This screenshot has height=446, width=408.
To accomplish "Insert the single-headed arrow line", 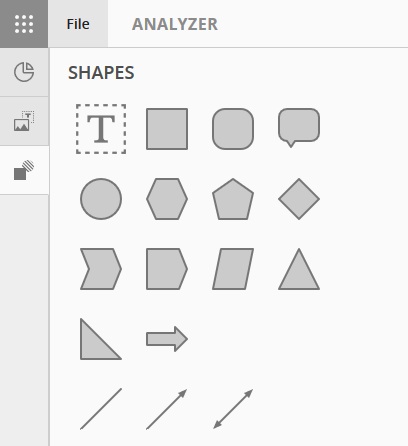I will click(167, 409).
